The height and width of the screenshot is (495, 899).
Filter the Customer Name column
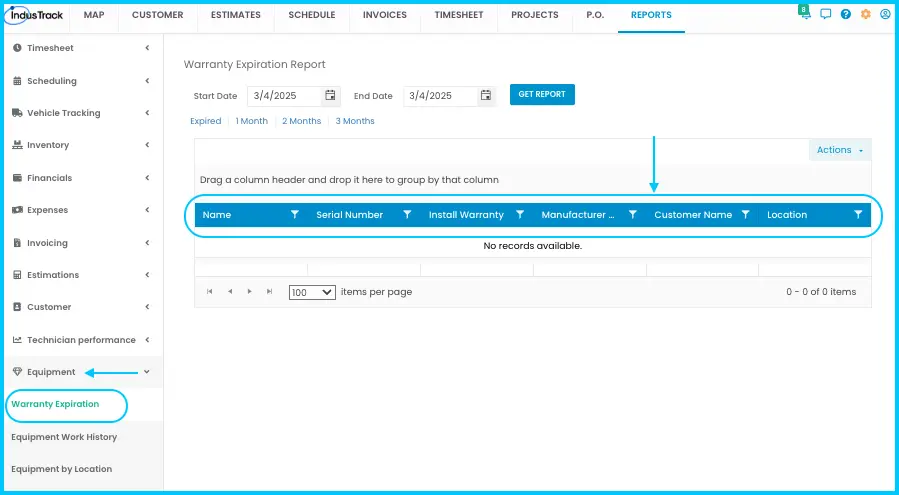745,215
